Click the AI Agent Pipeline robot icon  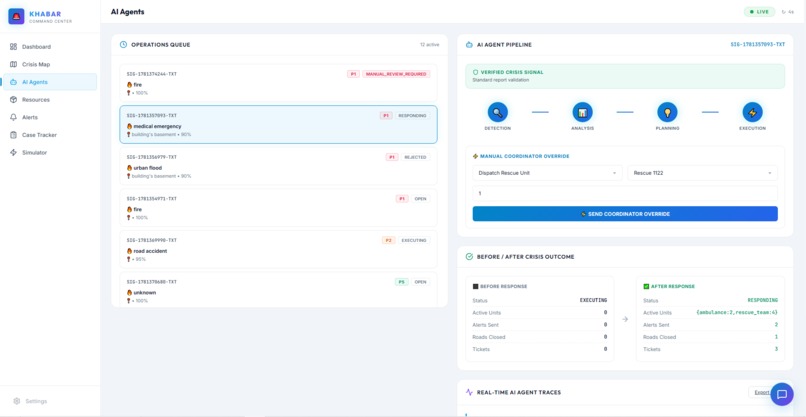[469, 45]
